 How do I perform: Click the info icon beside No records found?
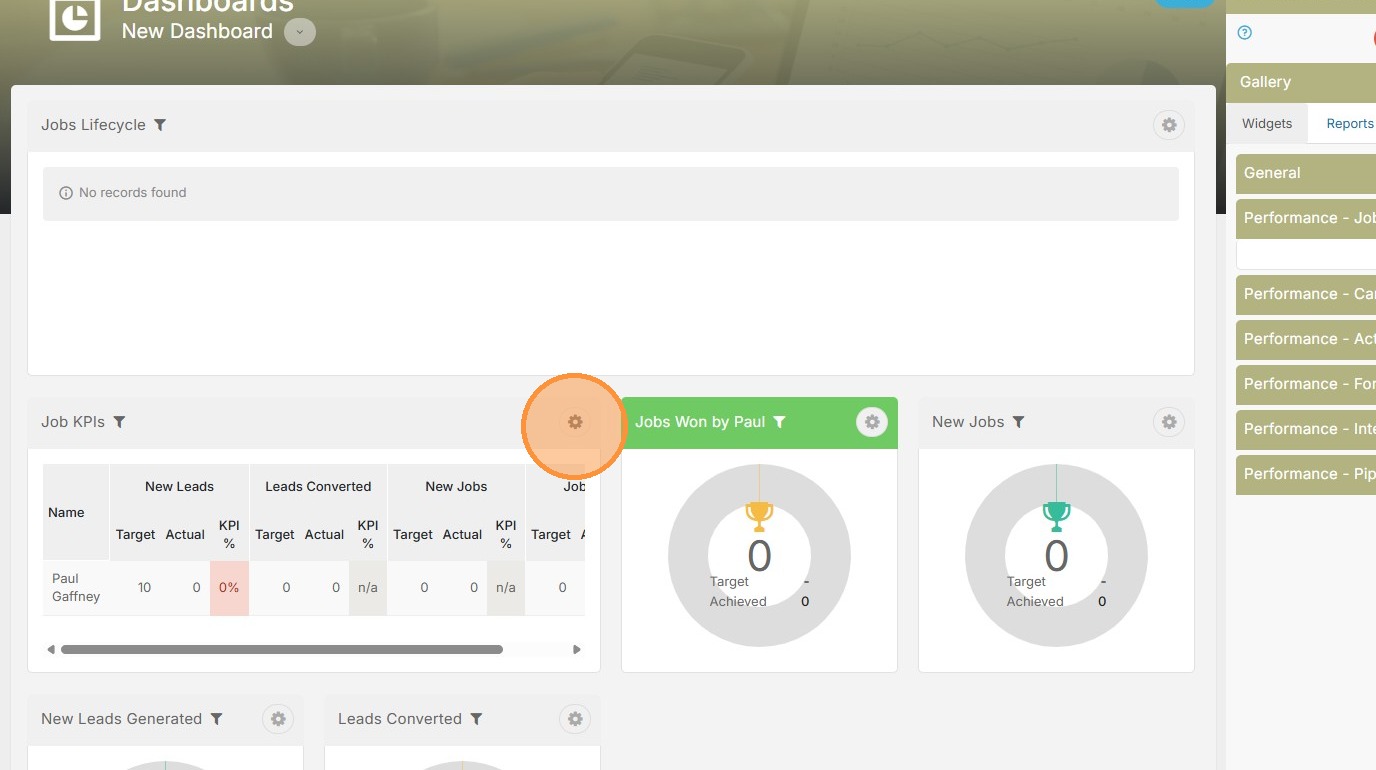(x=66, y=193)
